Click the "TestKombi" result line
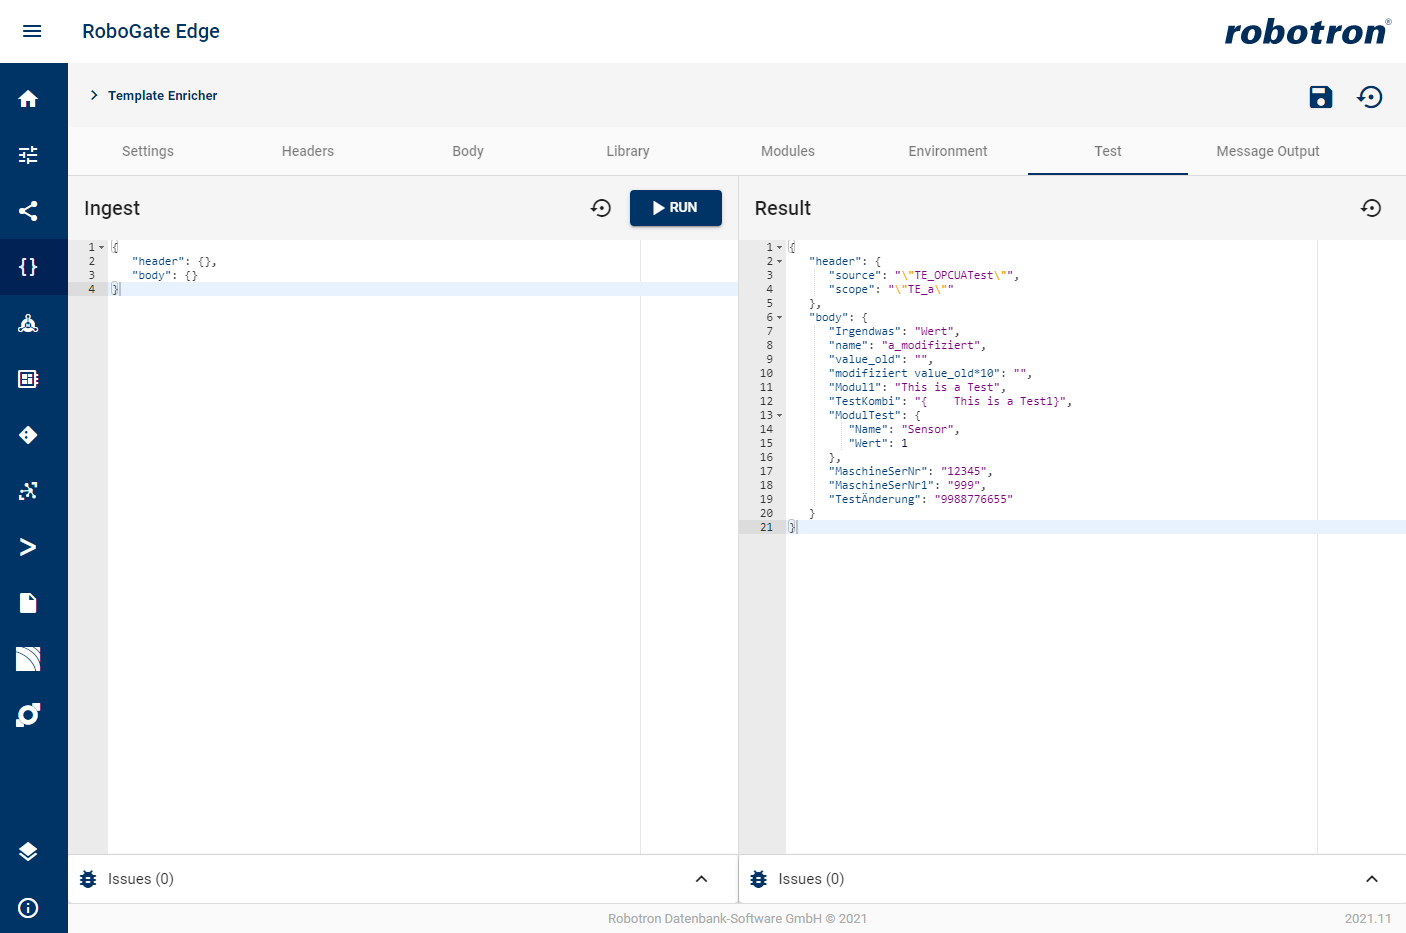Screen dimensions: 1406x933 click(x=950, y=401)
